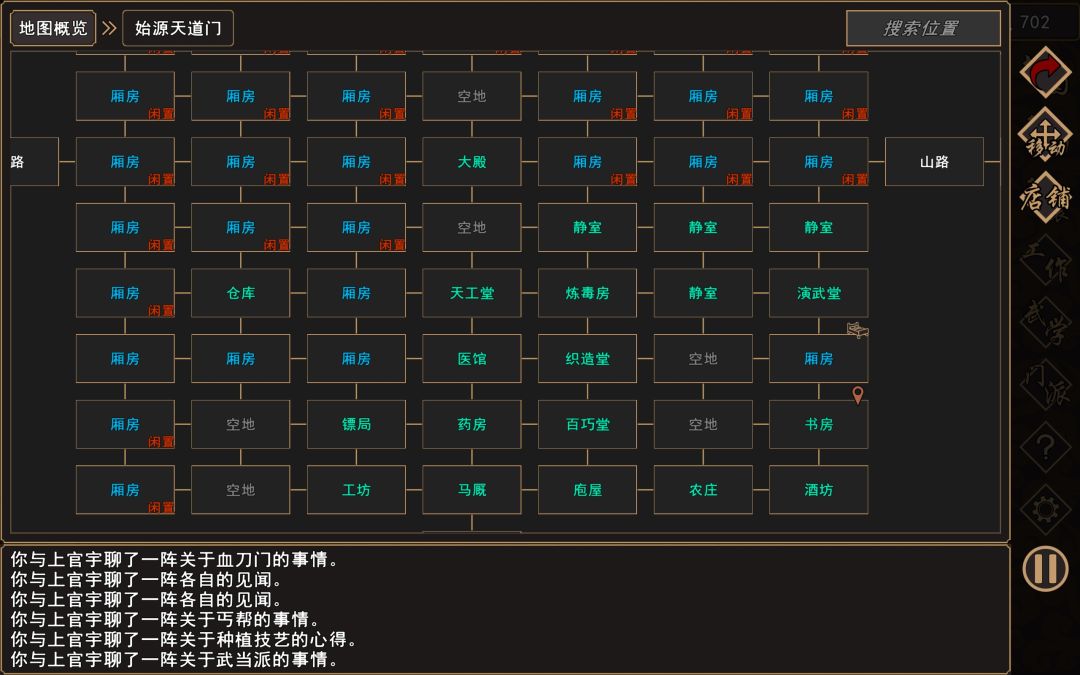The width and height of the screenshot is (1080, 675).
Task: Click the partial 路 cell at left edge
Action: coord(34,162)
